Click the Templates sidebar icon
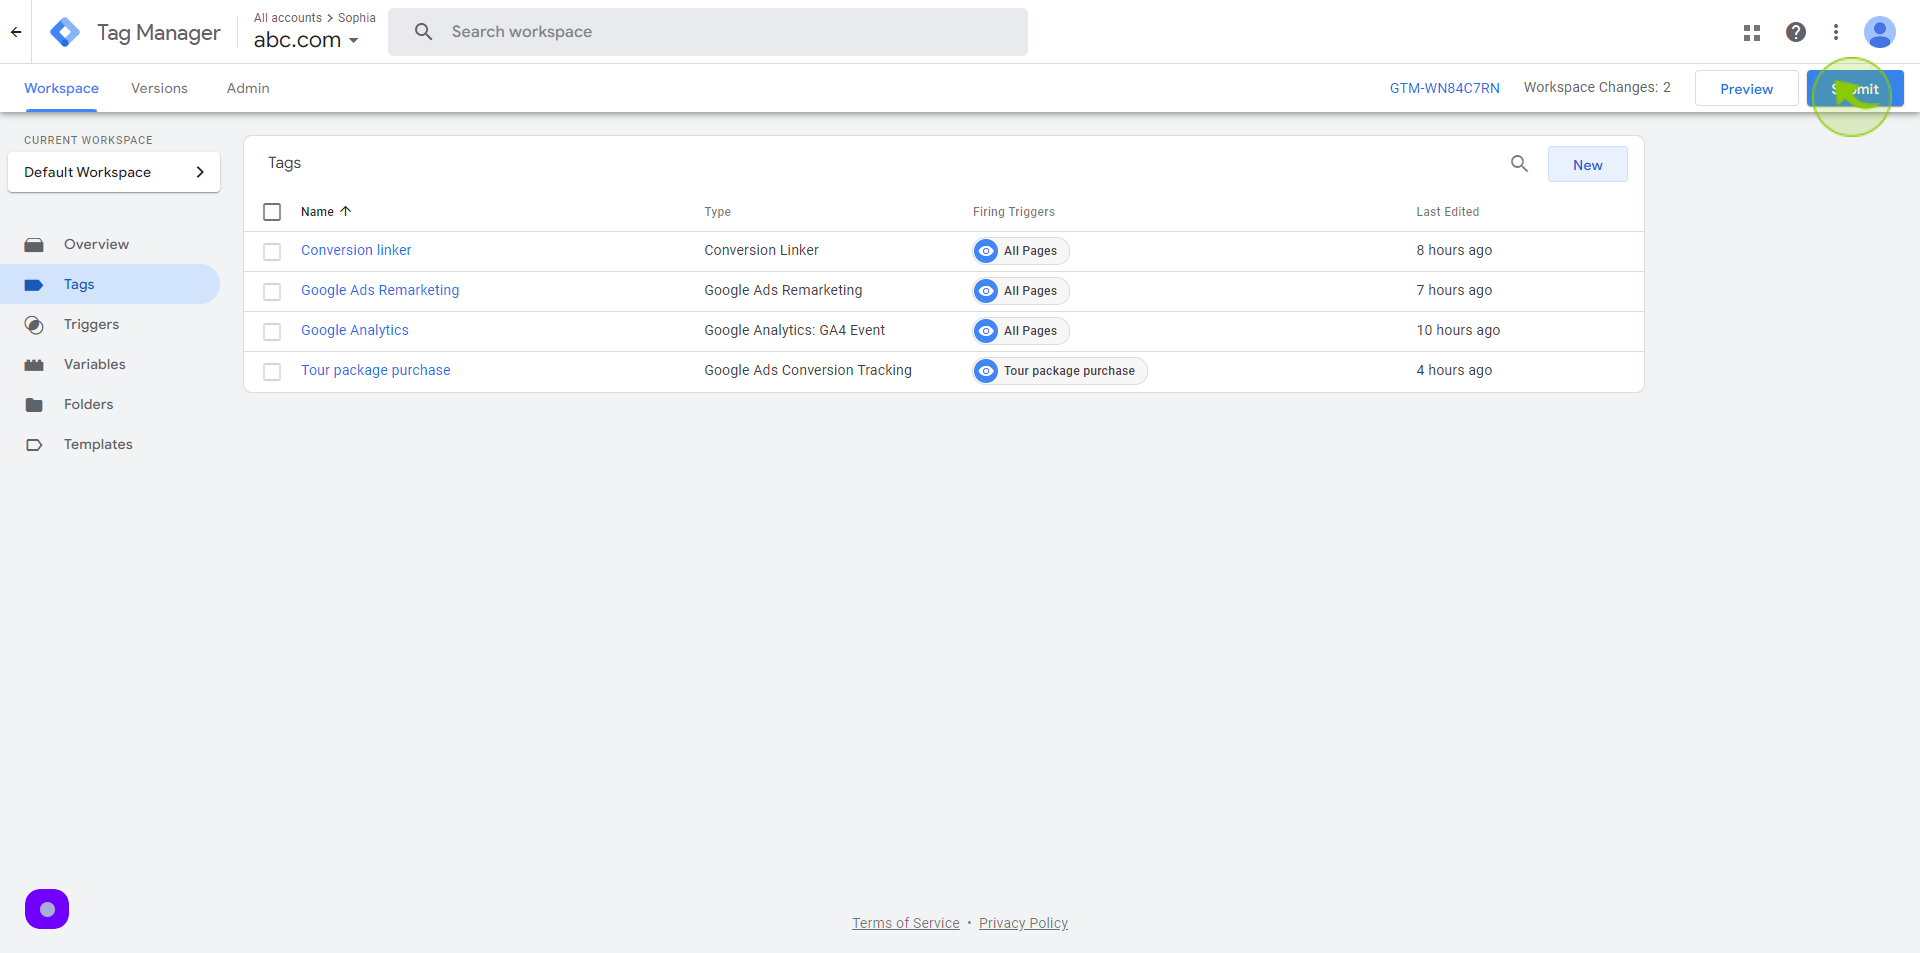The height and width of the screenshot is (953, 1920). coord(34,444)
